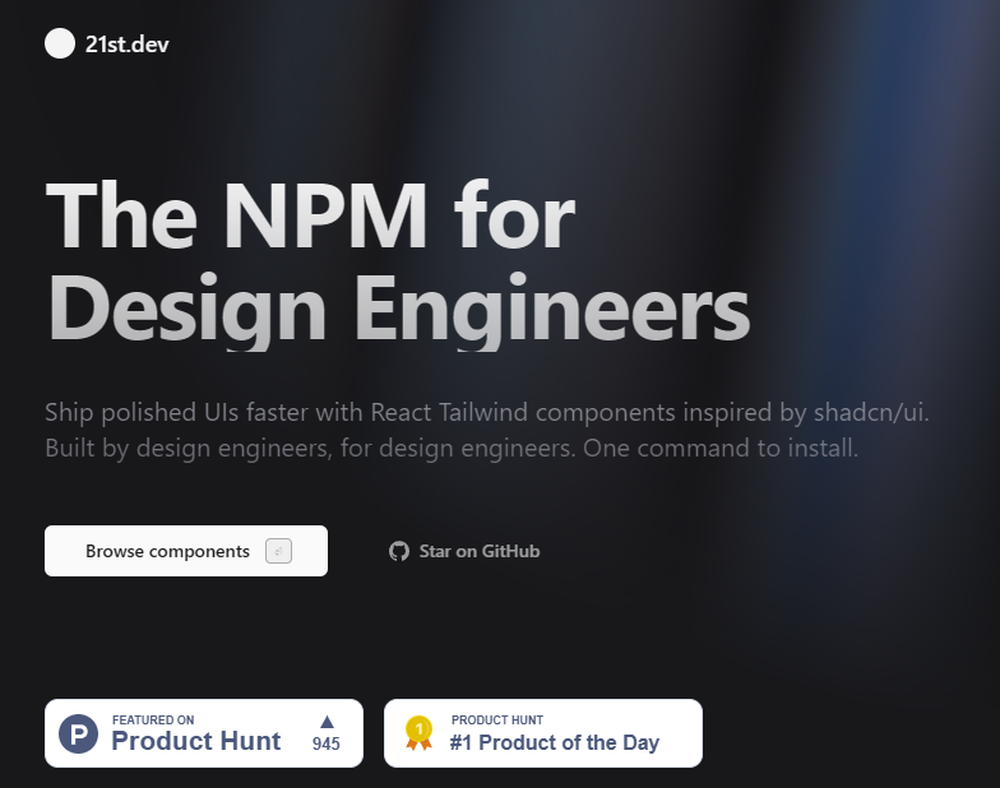Click the 945 upvote count

point(326,744)
